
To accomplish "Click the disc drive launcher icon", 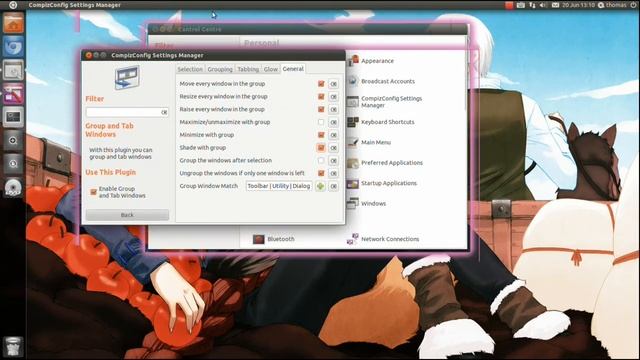I will tap(13, 187).
